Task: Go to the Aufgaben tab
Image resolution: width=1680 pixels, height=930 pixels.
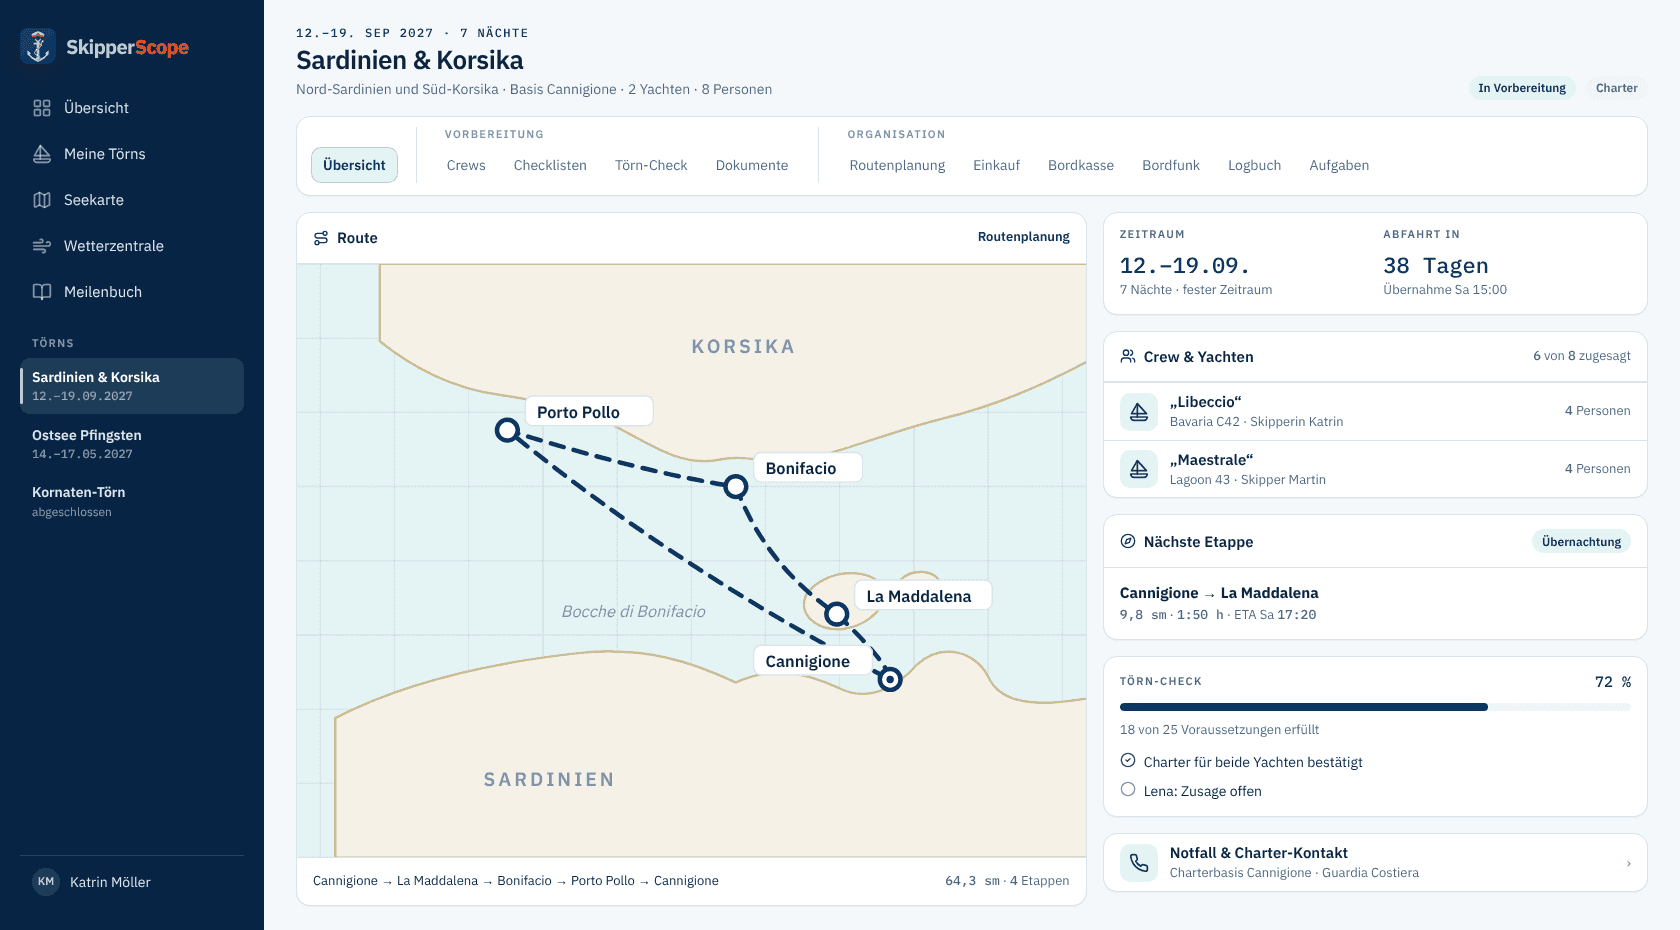Action: [x=1339, y=165]
